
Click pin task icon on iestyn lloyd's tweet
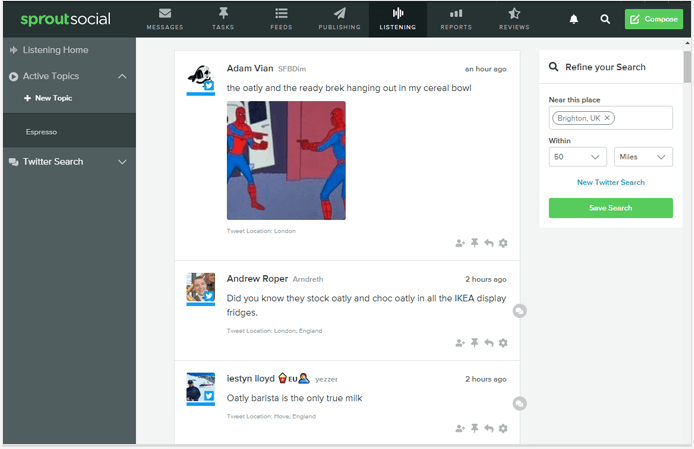(474, 428)
